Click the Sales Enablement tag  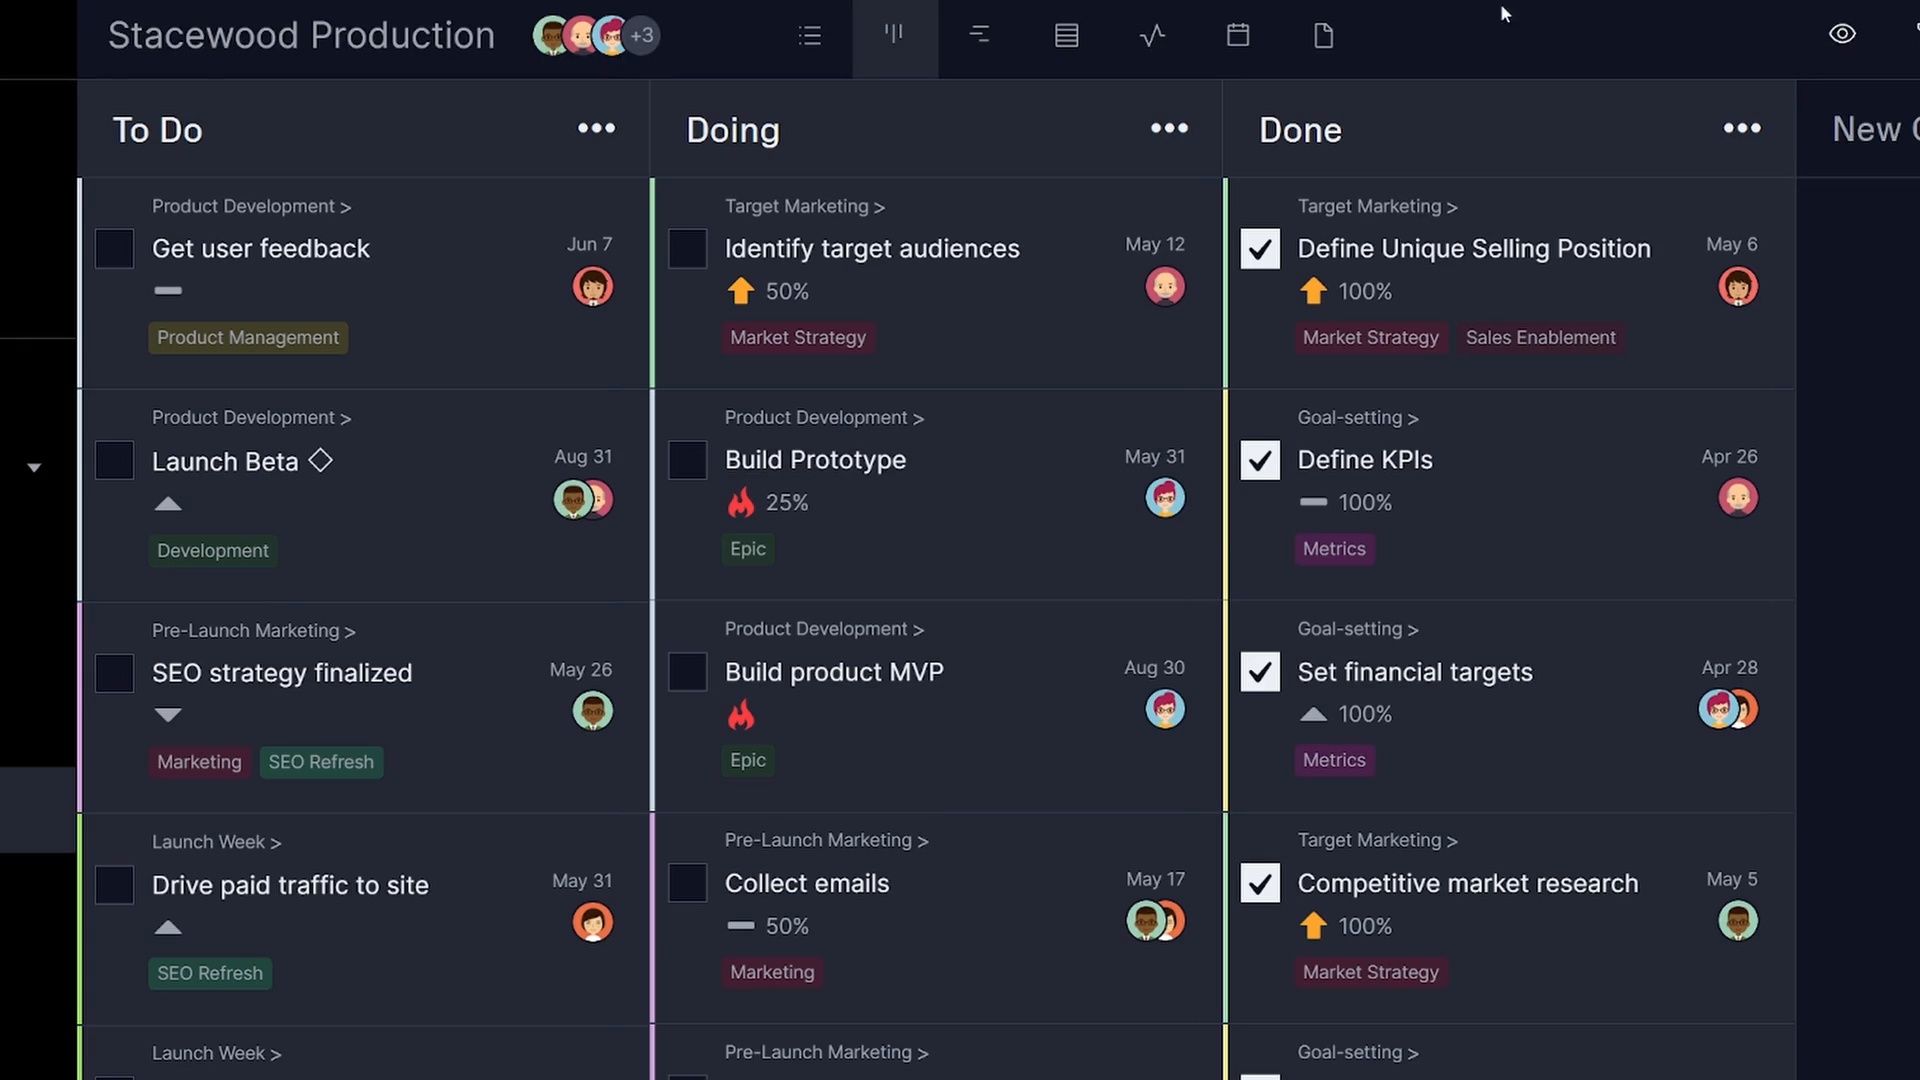click(1540, 338)
